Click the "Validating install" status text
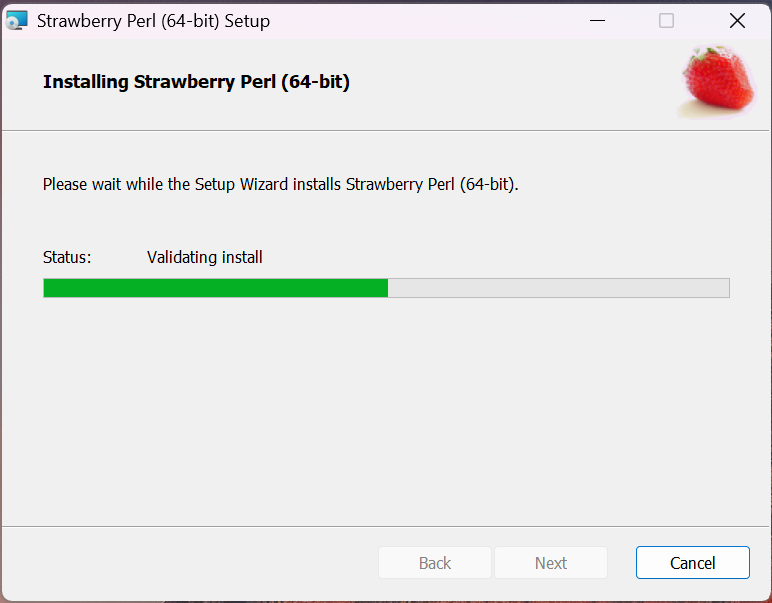The width and height of the screenshot is (772, 603). [204, 257]
